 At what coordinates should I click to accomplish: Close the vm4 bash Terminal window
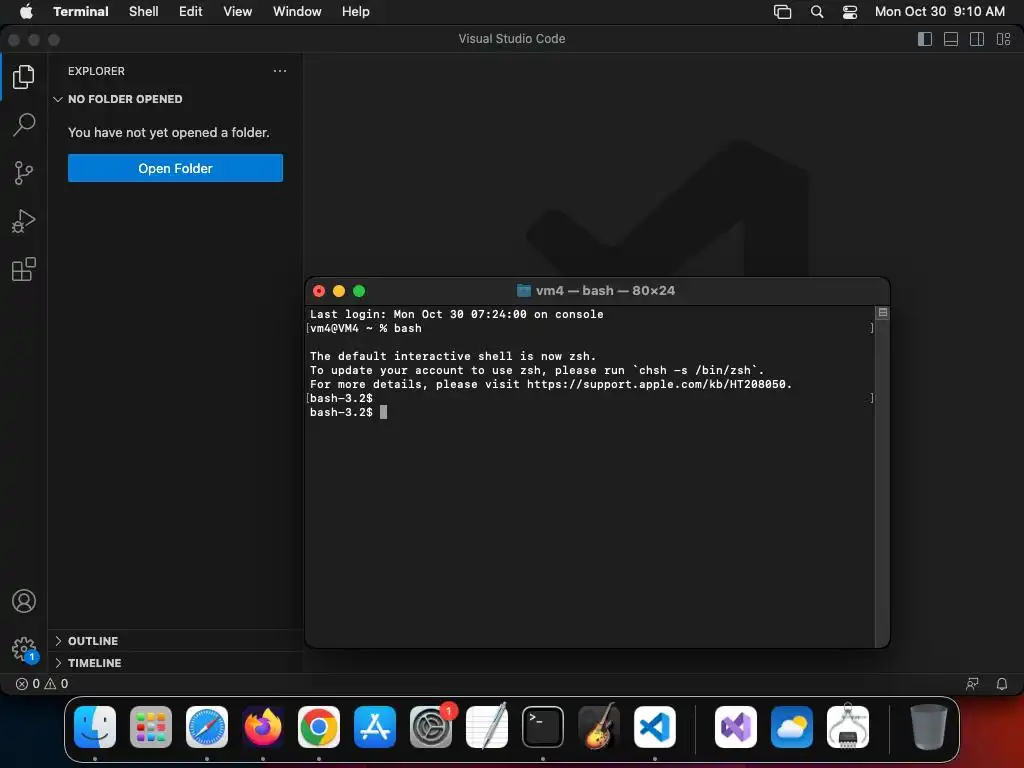[319, 291]
